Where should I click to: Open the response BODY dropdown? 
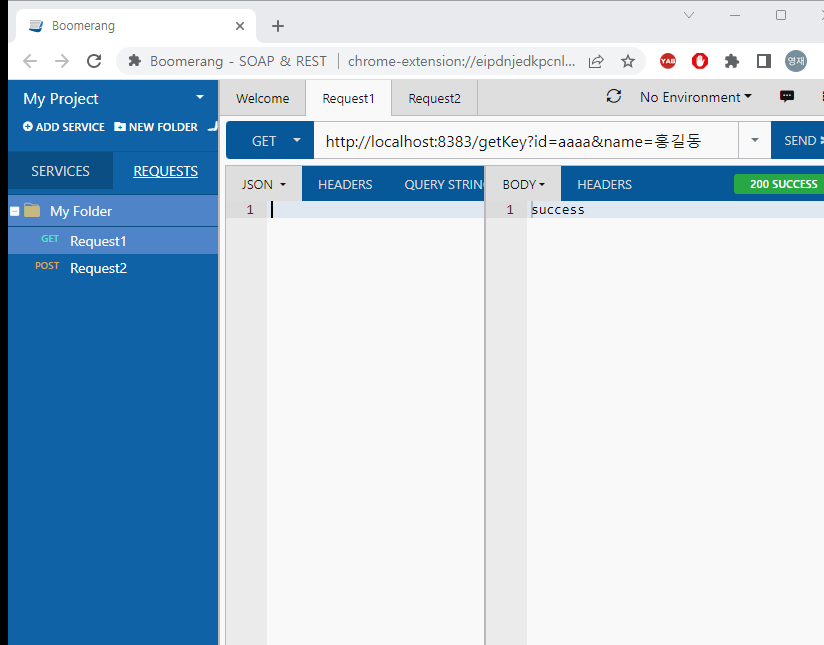click(523, 185)
